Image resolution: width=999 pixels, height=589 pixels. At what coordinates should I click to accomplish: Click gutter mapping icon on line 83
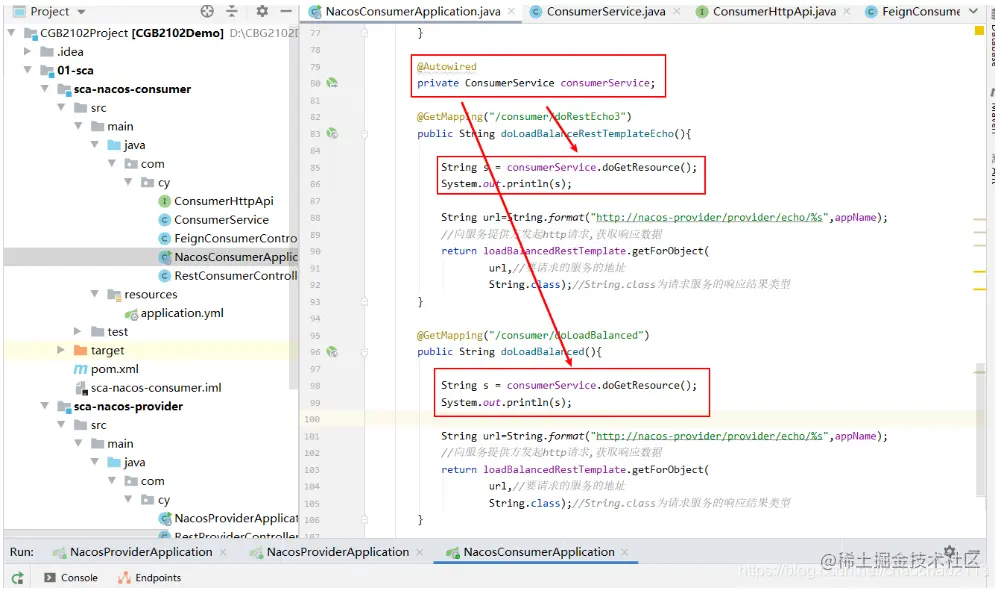pyautogui.click(x=332, y=133)
